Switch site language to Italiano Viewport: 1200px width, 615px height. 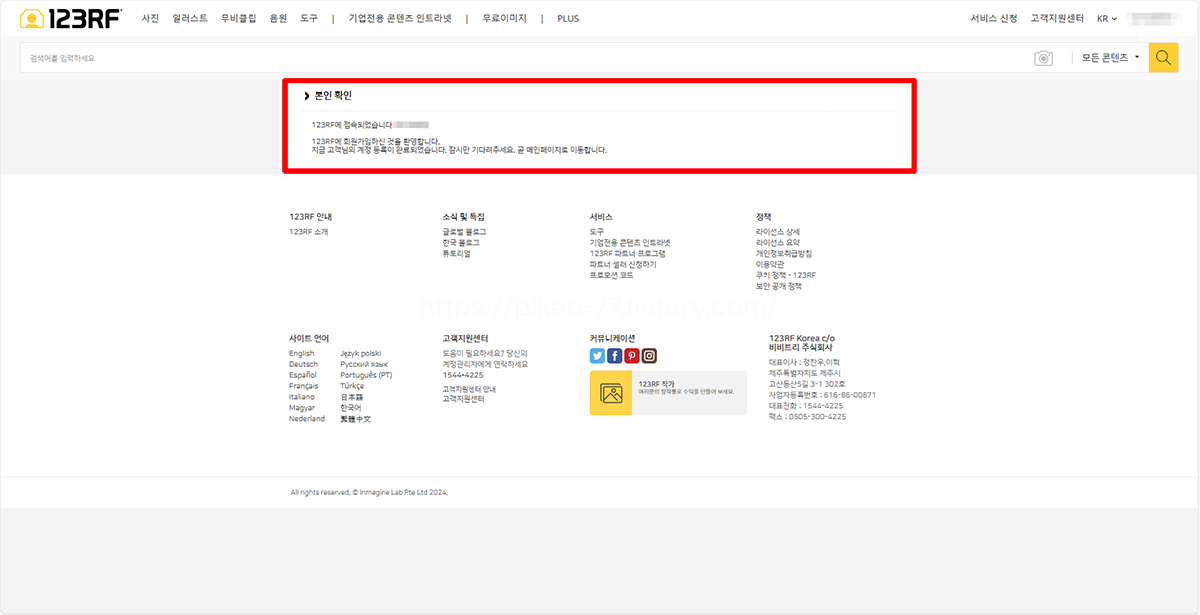tap(302, 397)
